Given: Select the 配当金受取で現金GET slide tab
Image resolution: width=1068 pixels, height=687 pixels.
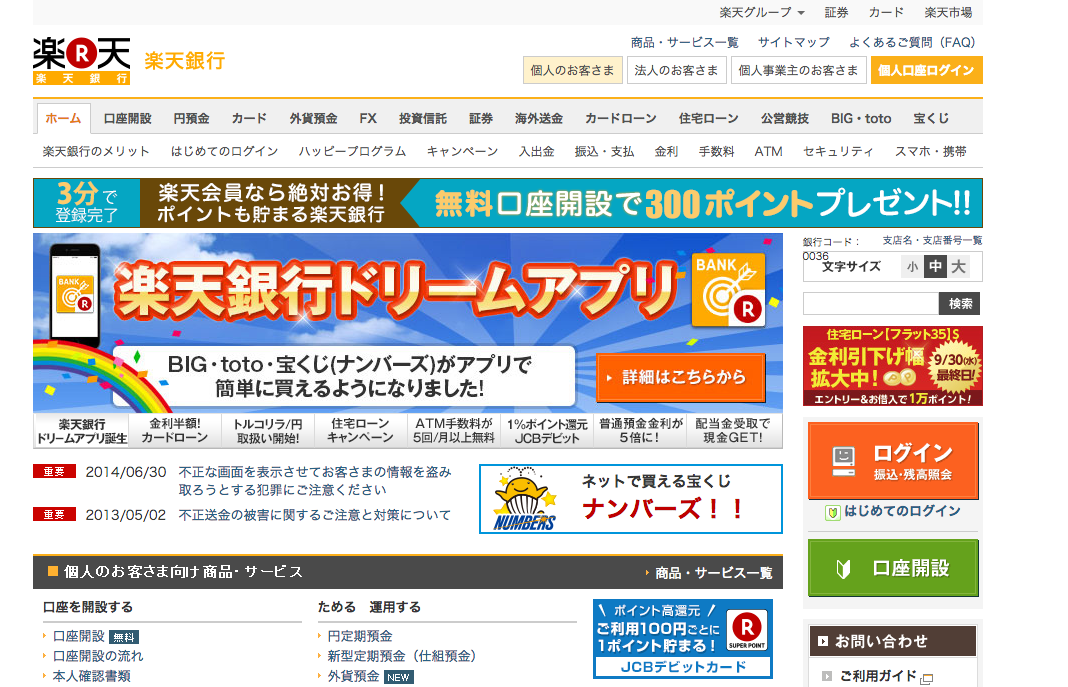Looking at the screenshot, I should pyautogui.click(x=733, y=430).
